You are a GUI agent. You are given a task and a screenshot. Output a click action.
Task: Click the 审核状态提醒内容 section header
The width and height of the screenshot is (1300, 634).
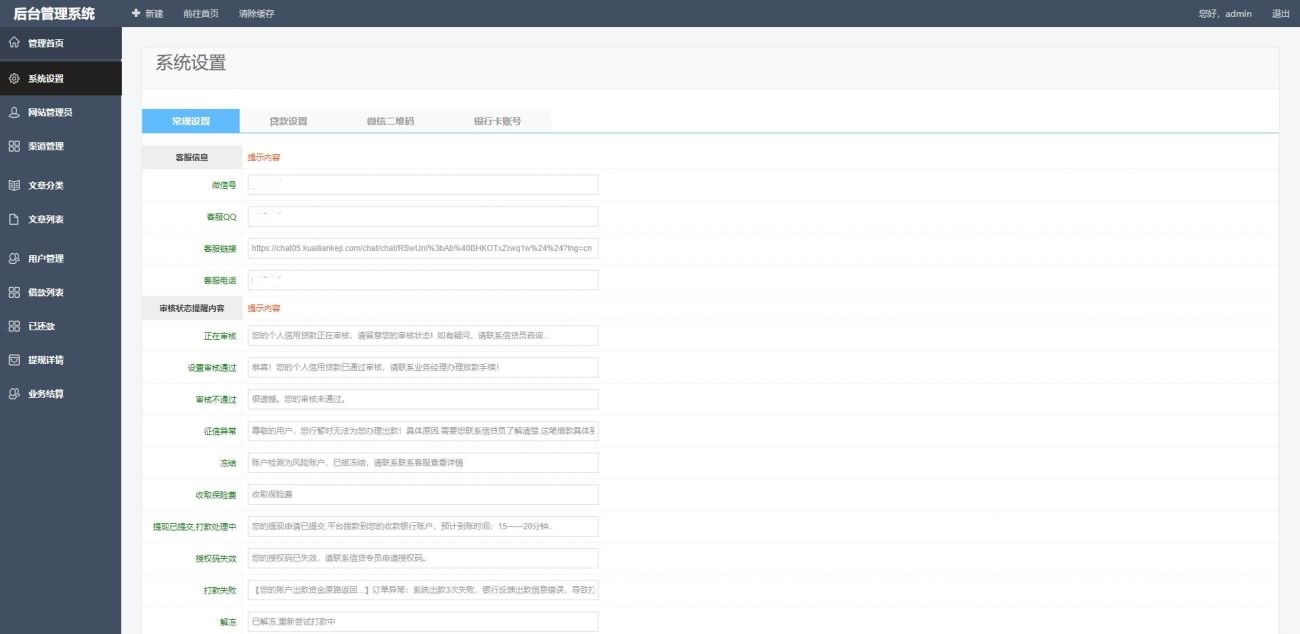[191, 308]
